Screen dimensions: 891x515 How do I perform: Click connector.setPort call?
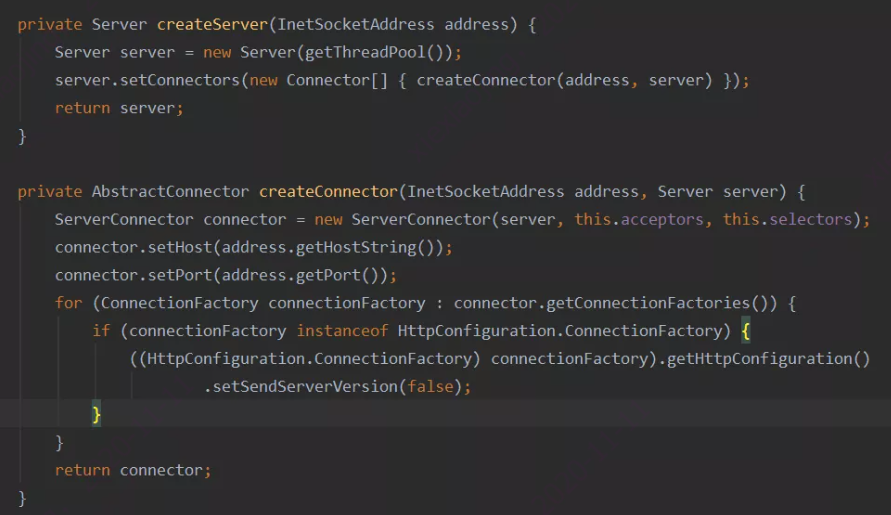point(133,275)
